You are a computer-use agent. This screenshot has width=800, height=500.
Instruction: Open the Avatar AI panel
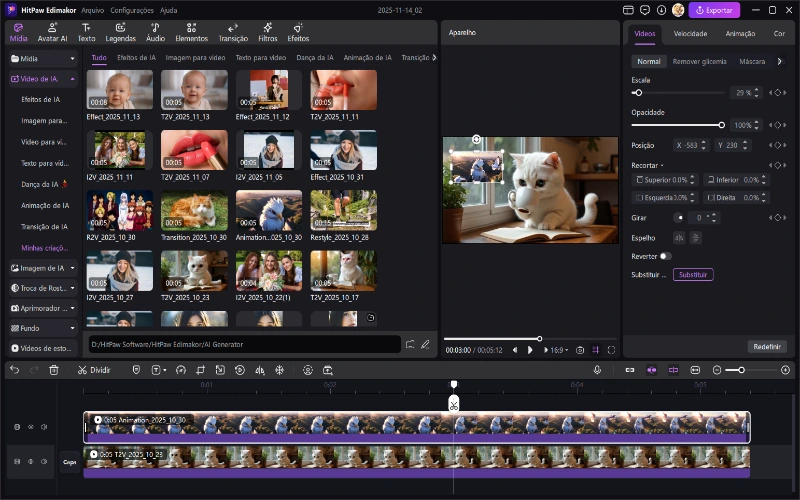(x=52, y=32)
